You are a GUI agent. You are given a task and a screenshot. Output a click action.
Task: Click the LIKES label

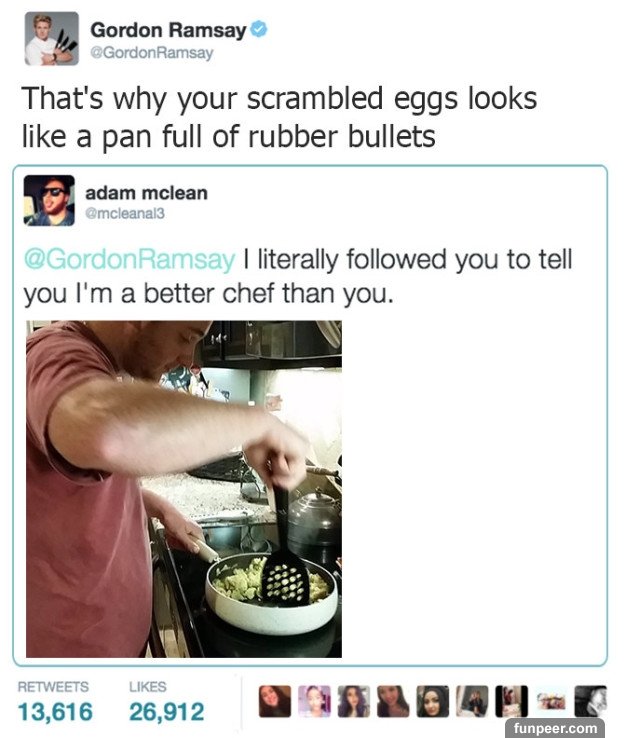click(148, 687)
